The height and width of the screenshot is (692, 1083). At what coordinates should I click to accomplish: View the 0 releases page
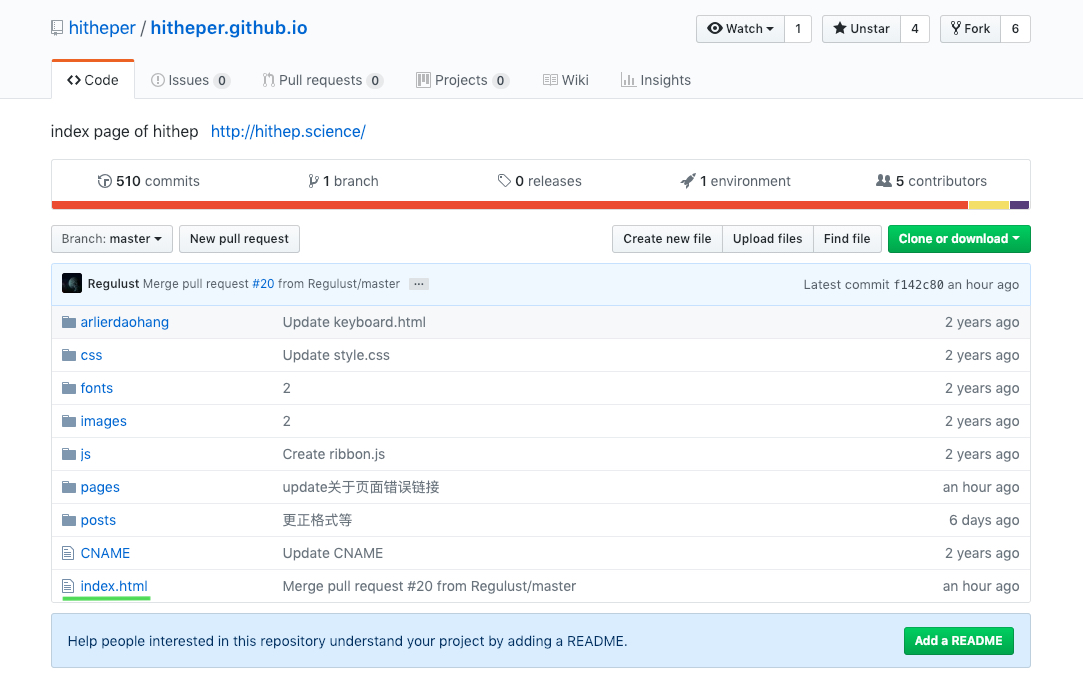(x=539, y=181)
